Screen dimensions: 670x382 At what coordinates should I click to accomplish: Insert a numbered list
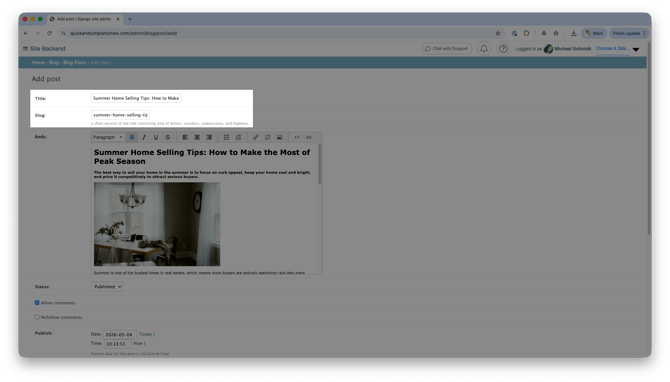tap(238, 137)
